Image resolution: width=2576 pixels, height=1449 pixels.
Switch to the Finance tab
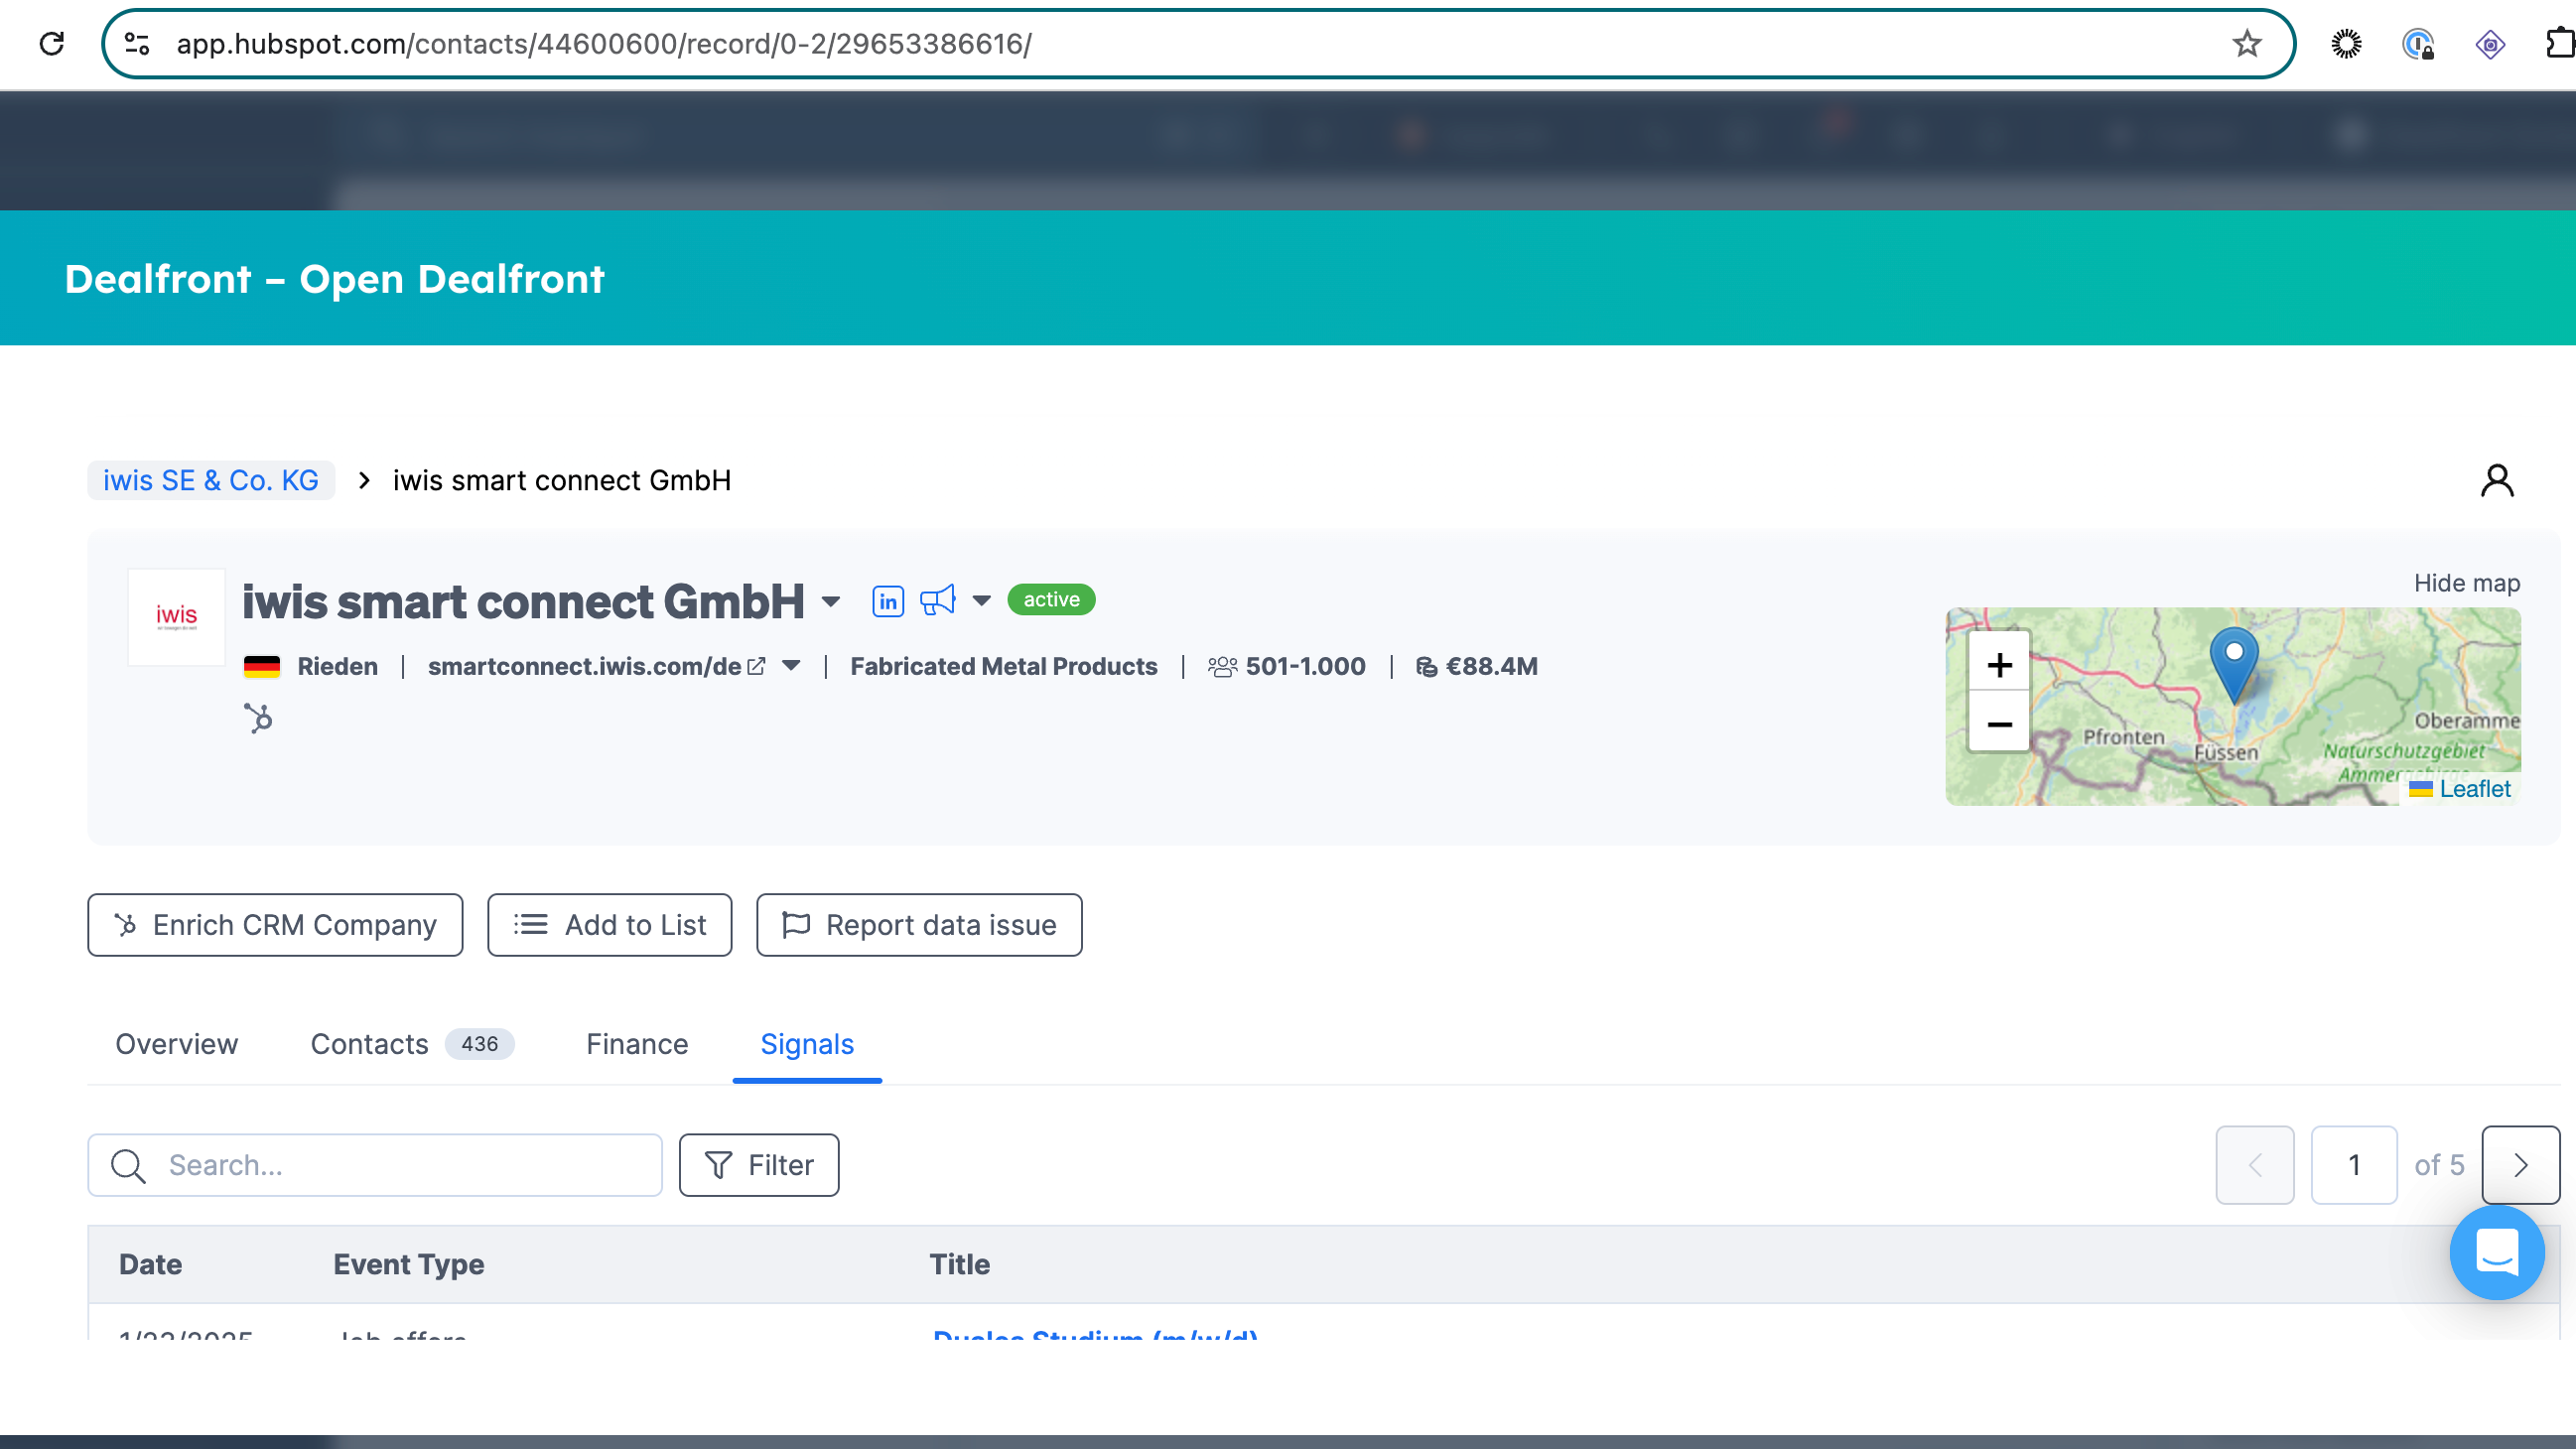pyautogui.click(x=636, y=1044)
